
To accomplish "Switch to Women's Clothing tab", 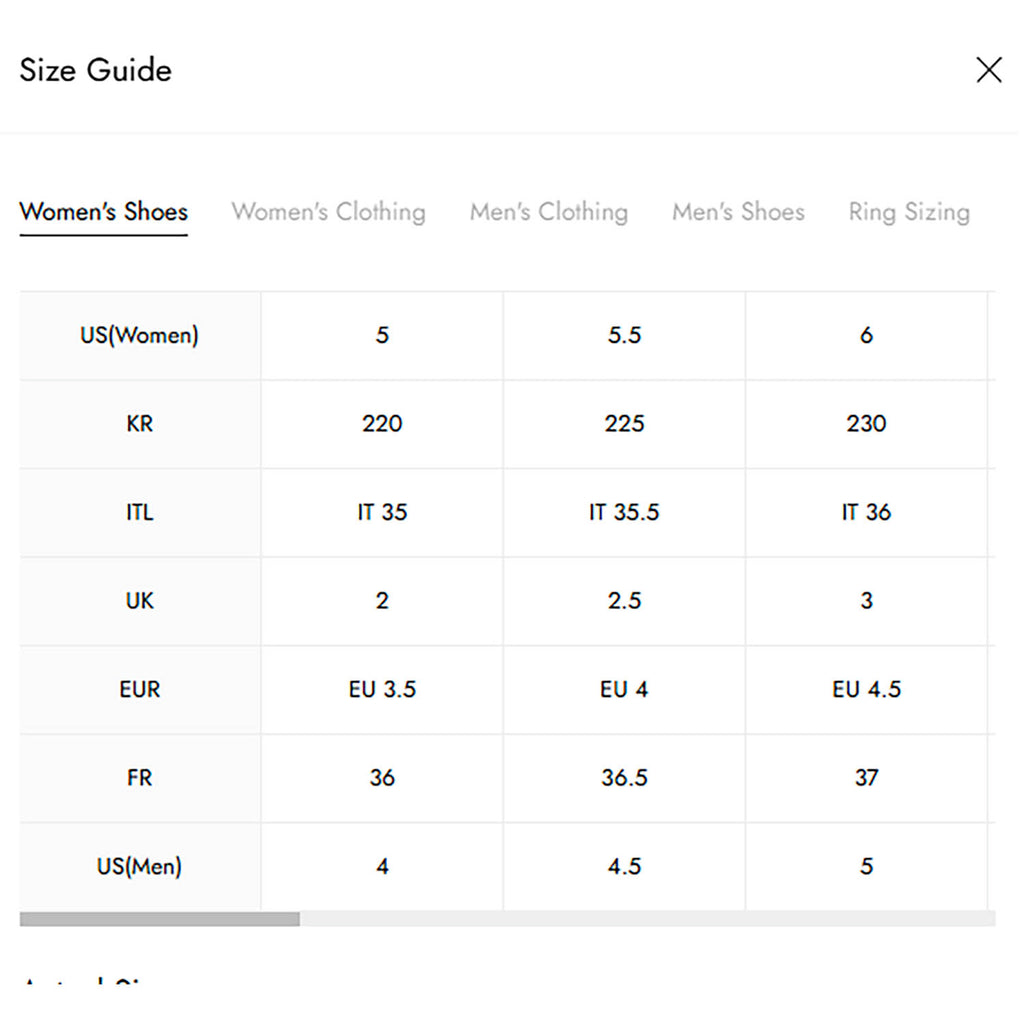I will tap(328, 212).
